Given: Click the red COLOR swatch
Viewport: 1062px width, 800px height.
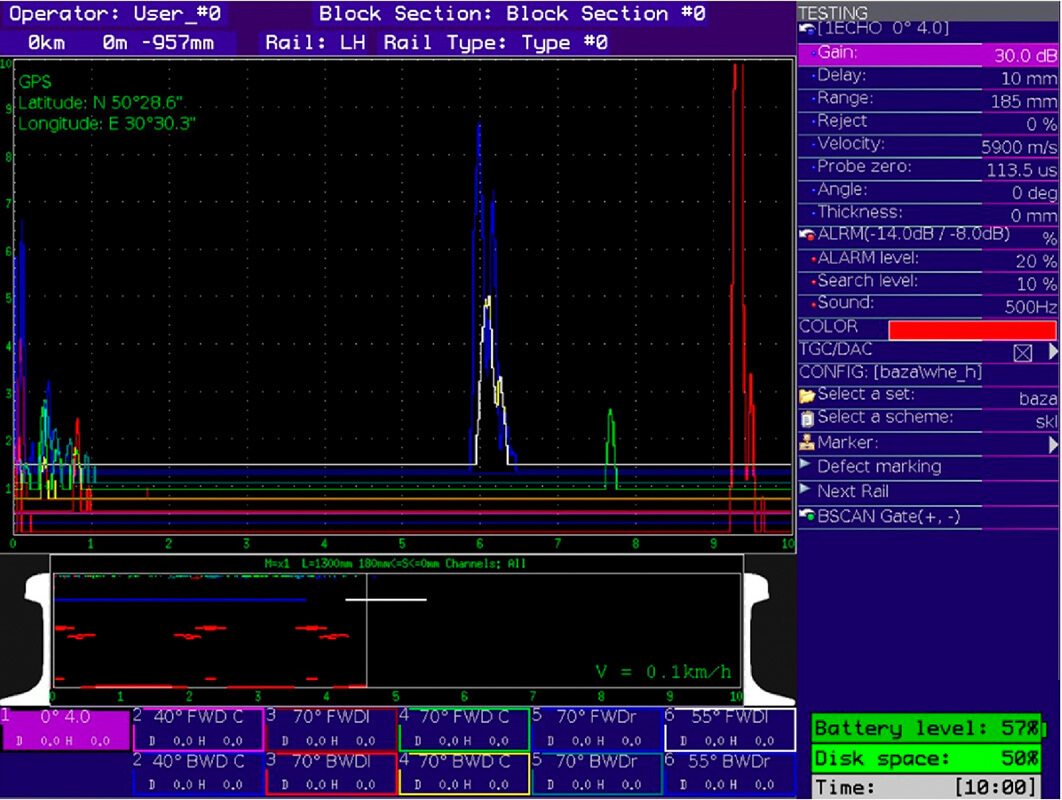Looking at the screenshot, I should 972,330.
